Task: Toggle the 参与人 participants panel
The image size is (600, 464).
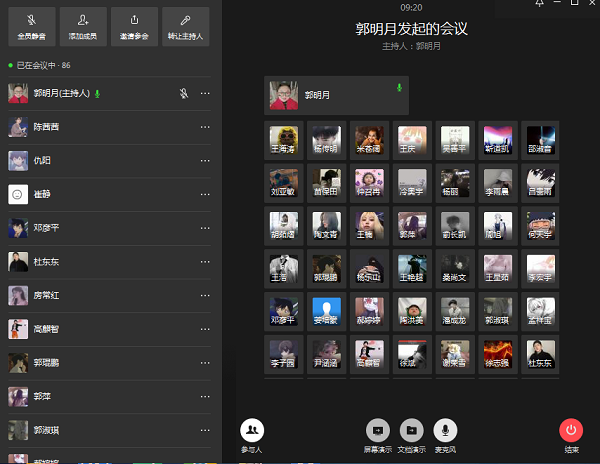Action: [252, 431]
